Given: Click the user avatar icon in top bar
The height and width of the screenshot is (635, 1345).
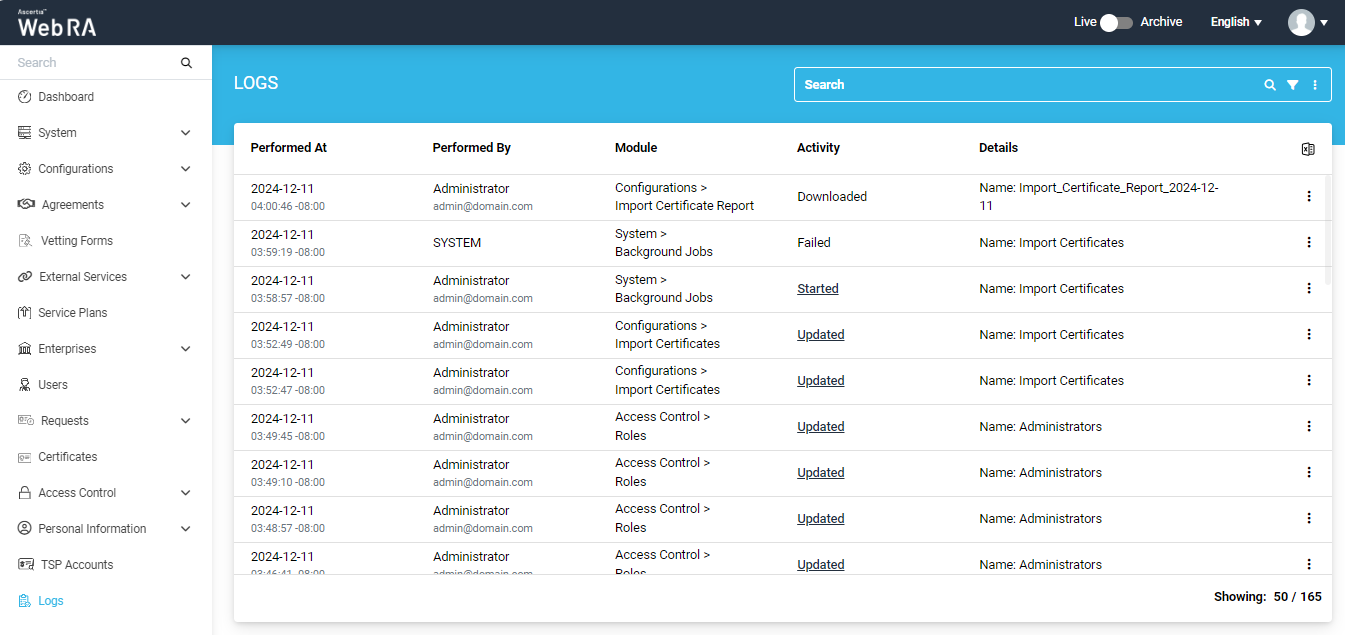Looking at the screenshot, I should click(1301, 22).
